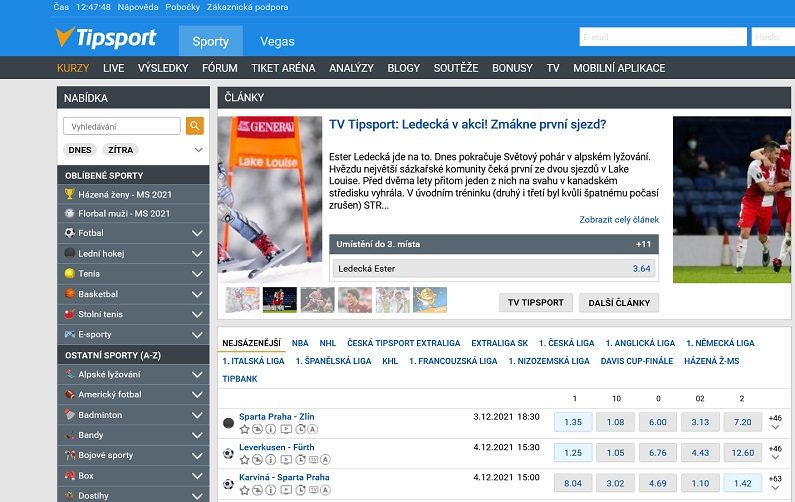The image size is (795, 502).
Task: Expand the Bojové sporty category chevron
Action: pos(197,456)
